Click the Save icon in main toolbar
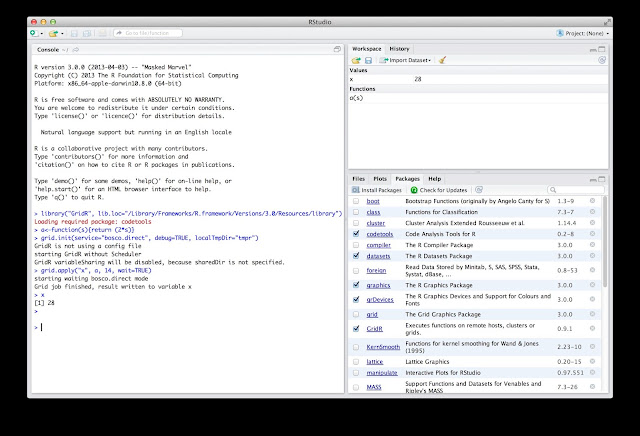 74,33
